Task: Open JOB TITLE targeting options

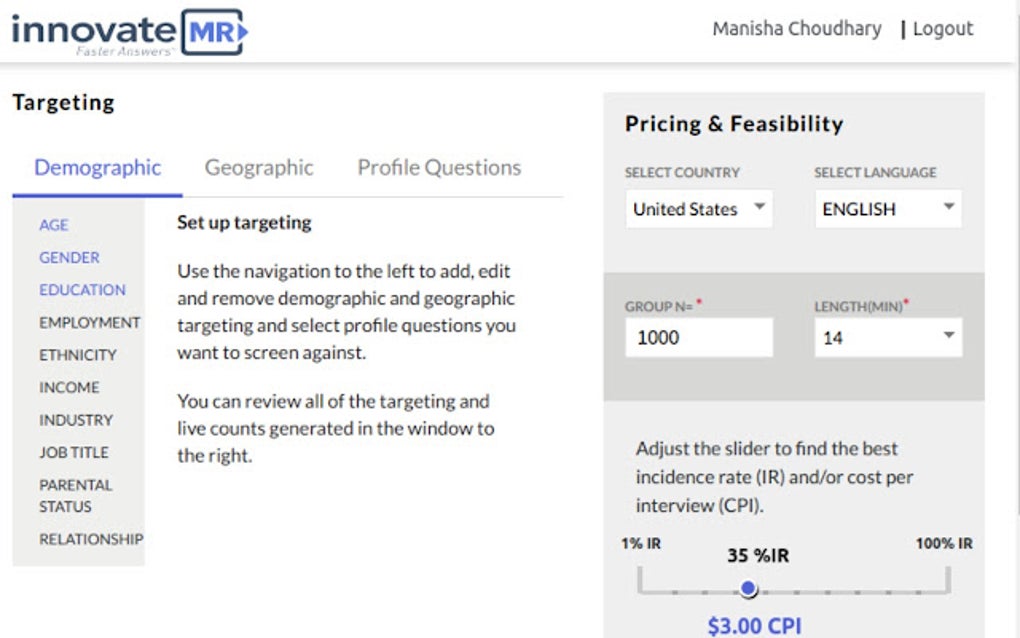Action: 74,452
